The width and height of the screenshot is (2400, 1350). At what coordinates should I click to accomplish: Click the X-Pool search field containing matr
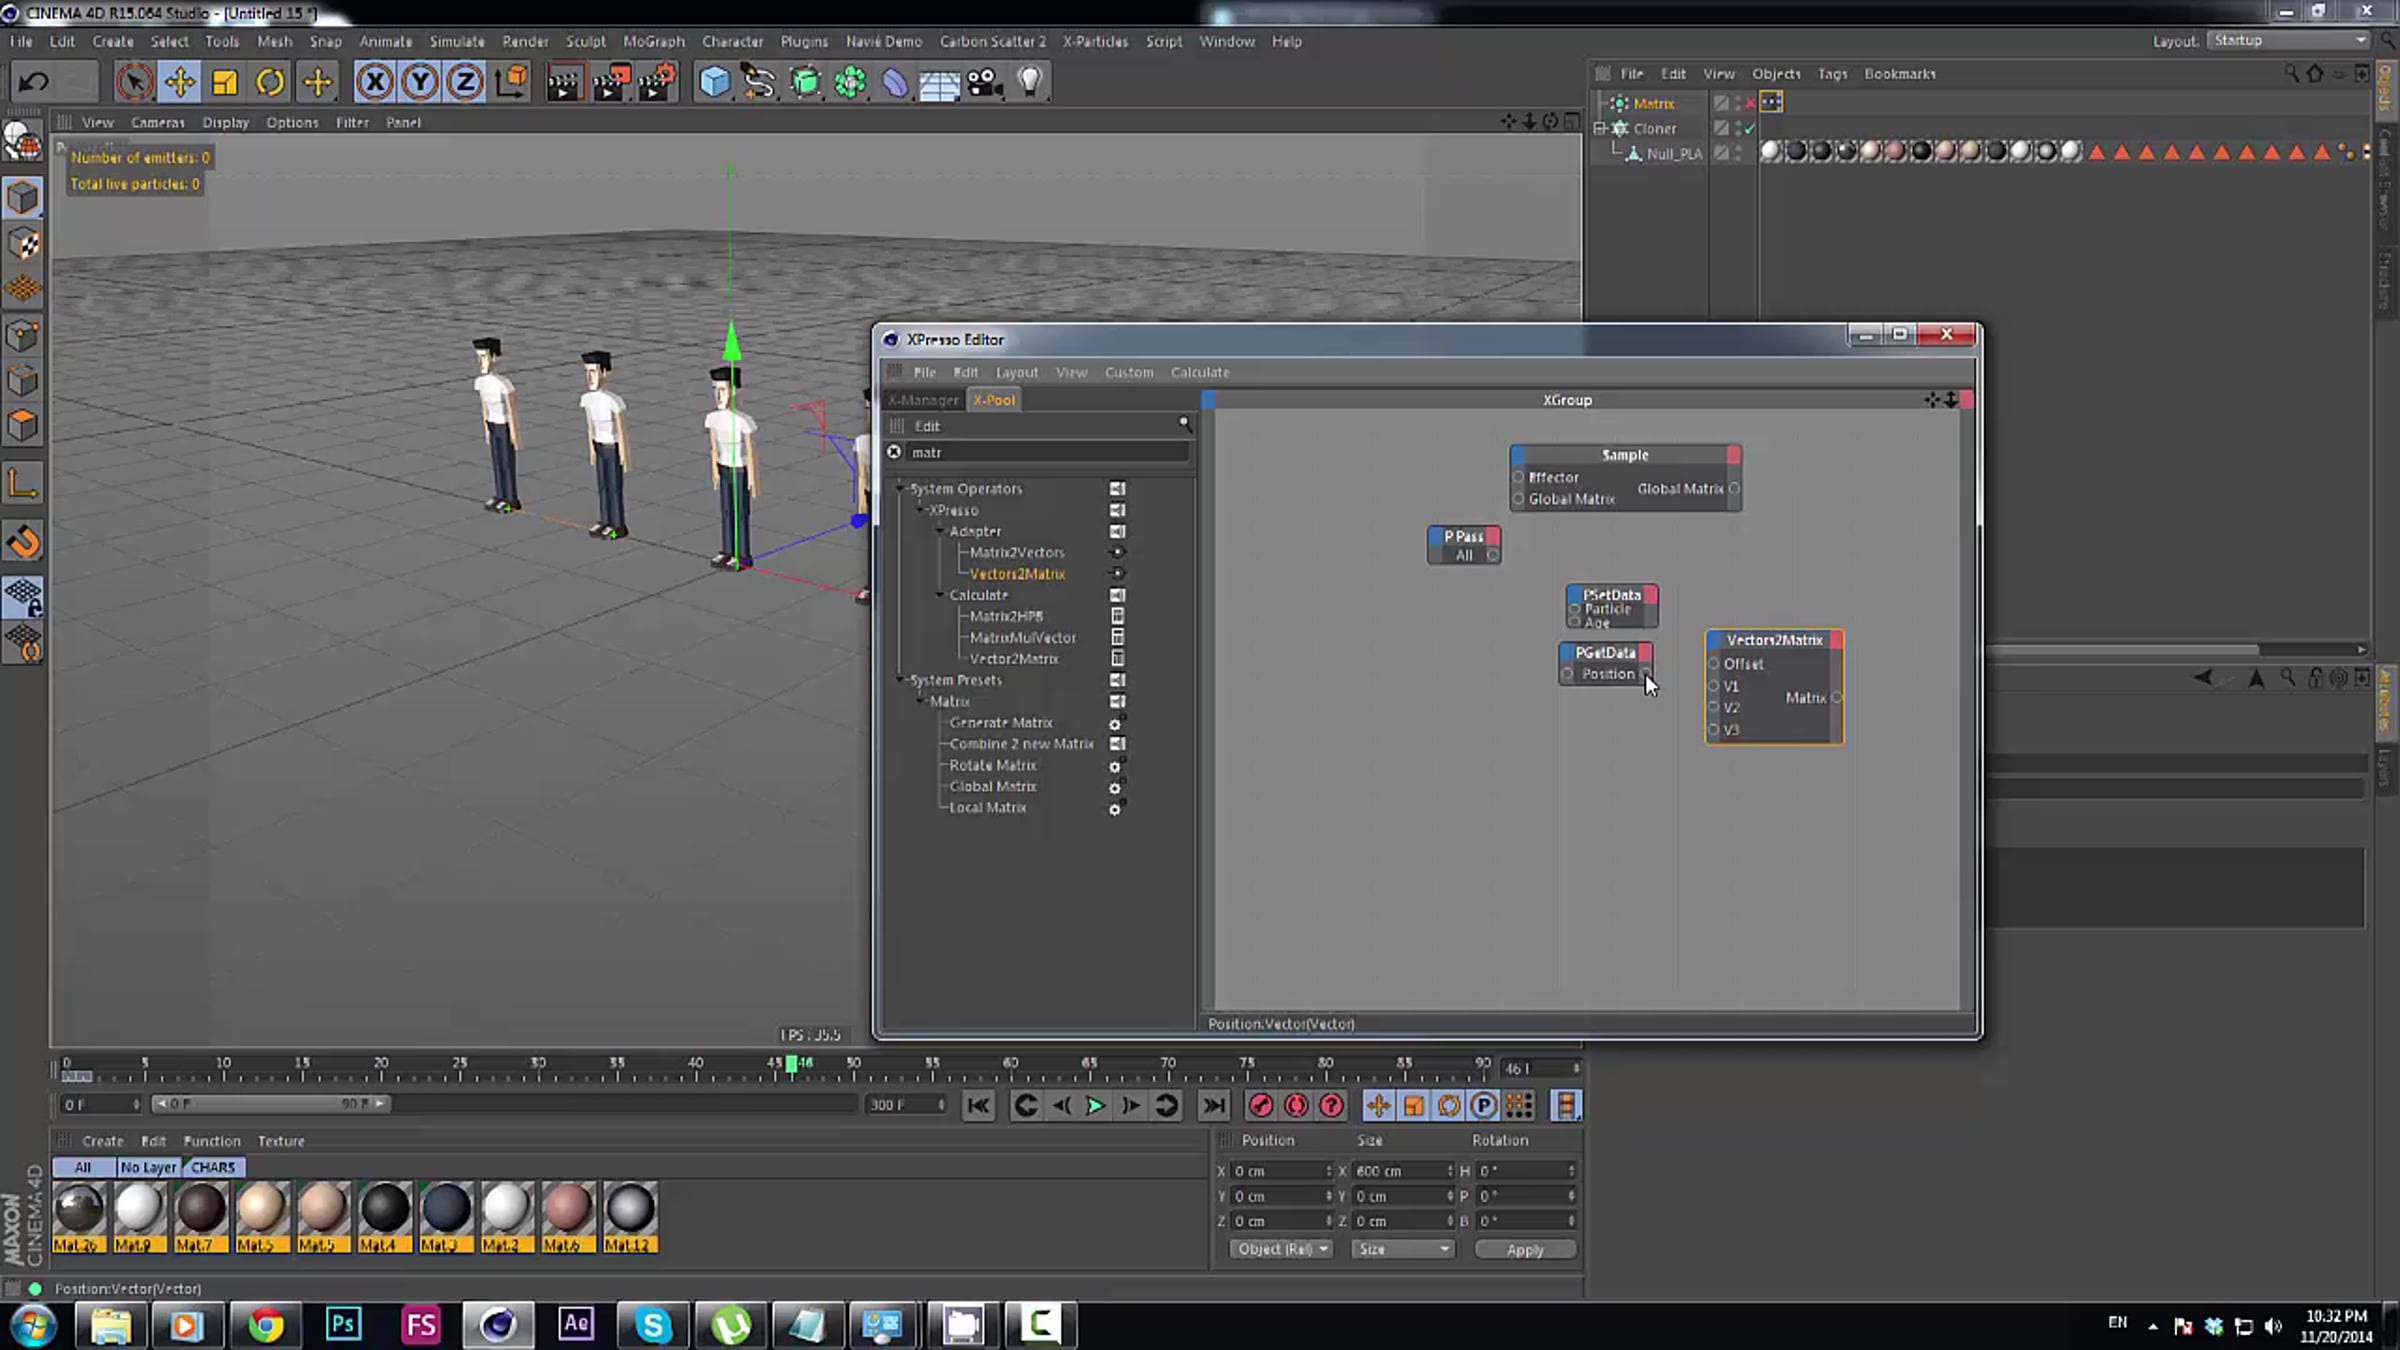(1048, 453)
